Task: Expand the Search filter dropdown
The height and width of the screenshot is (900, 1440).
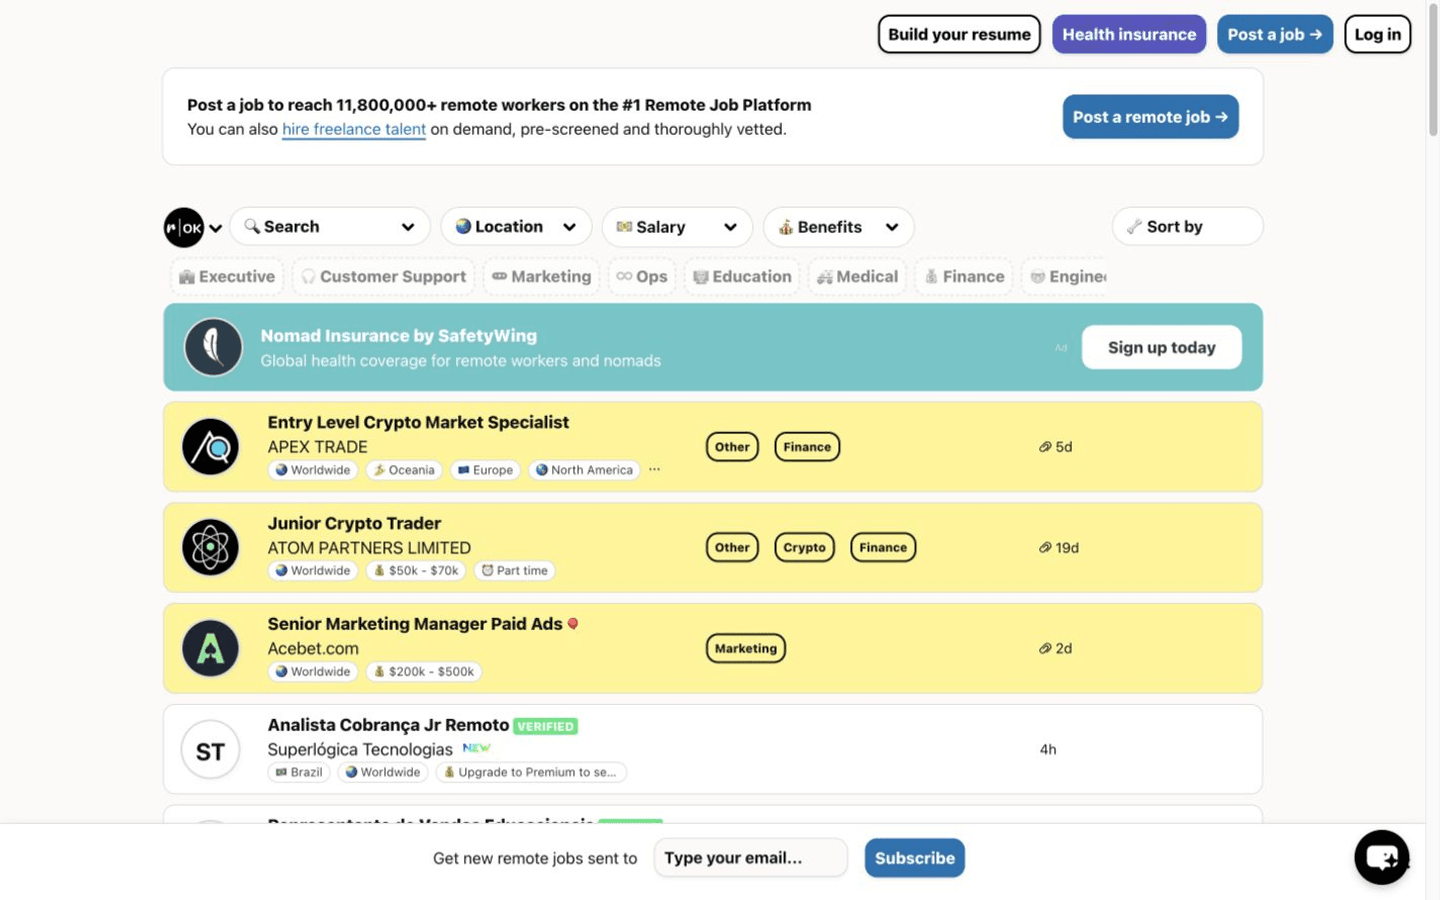Action: click(x=330, y=227)
